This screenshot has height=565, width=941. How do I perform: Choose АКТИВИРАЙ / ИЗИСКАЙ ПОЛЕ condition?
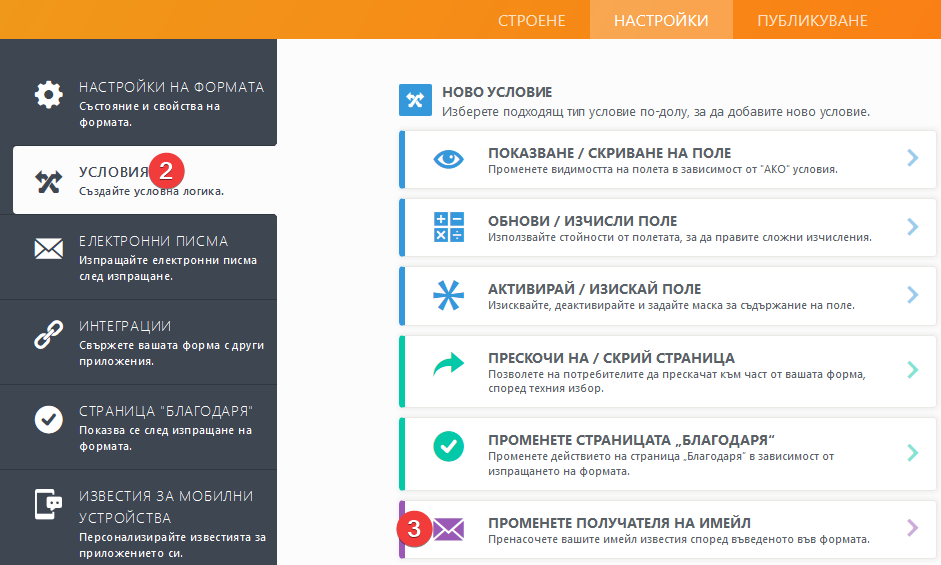point(667,296)
